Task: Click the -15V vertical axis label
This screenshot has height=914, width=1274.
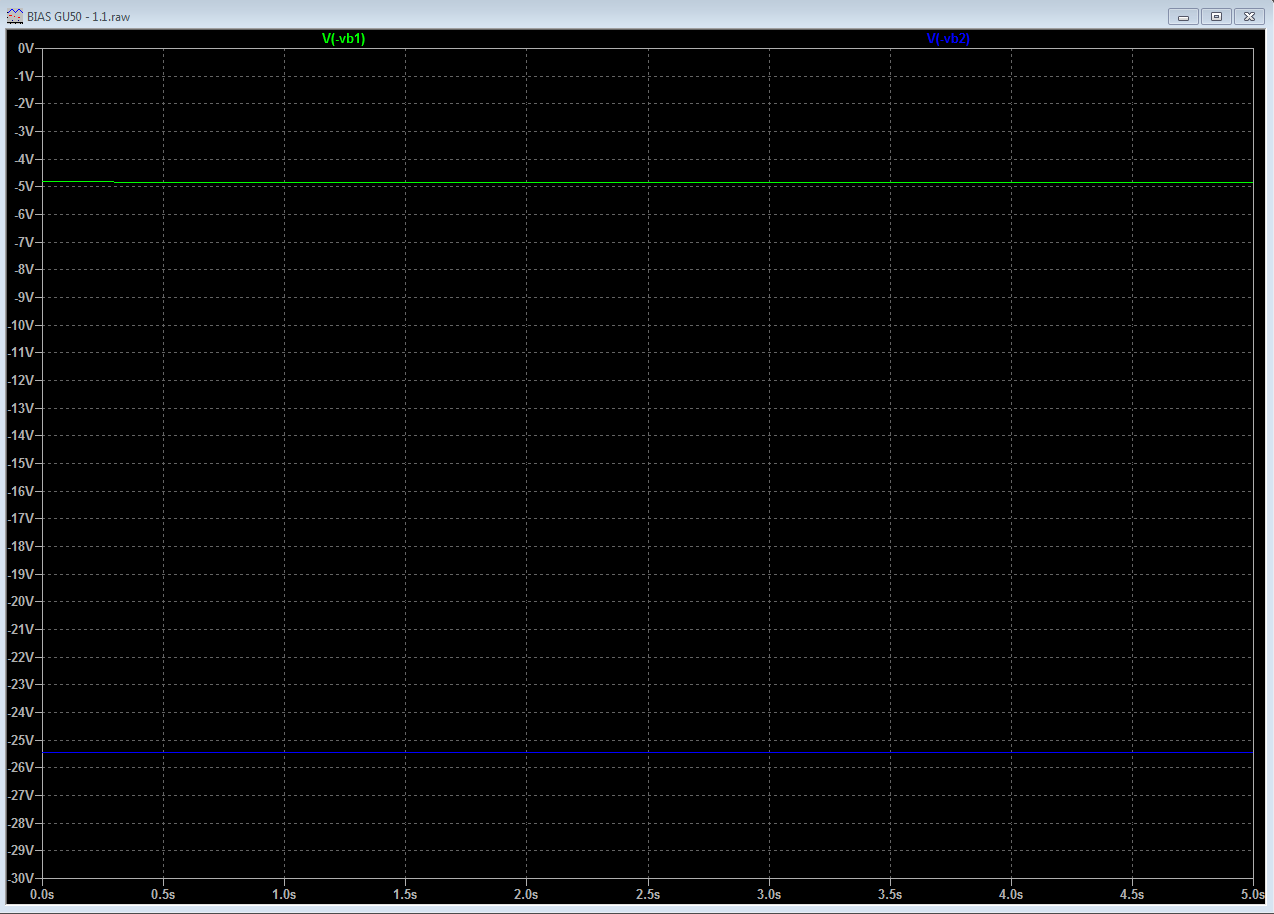Action: (22, 463)
